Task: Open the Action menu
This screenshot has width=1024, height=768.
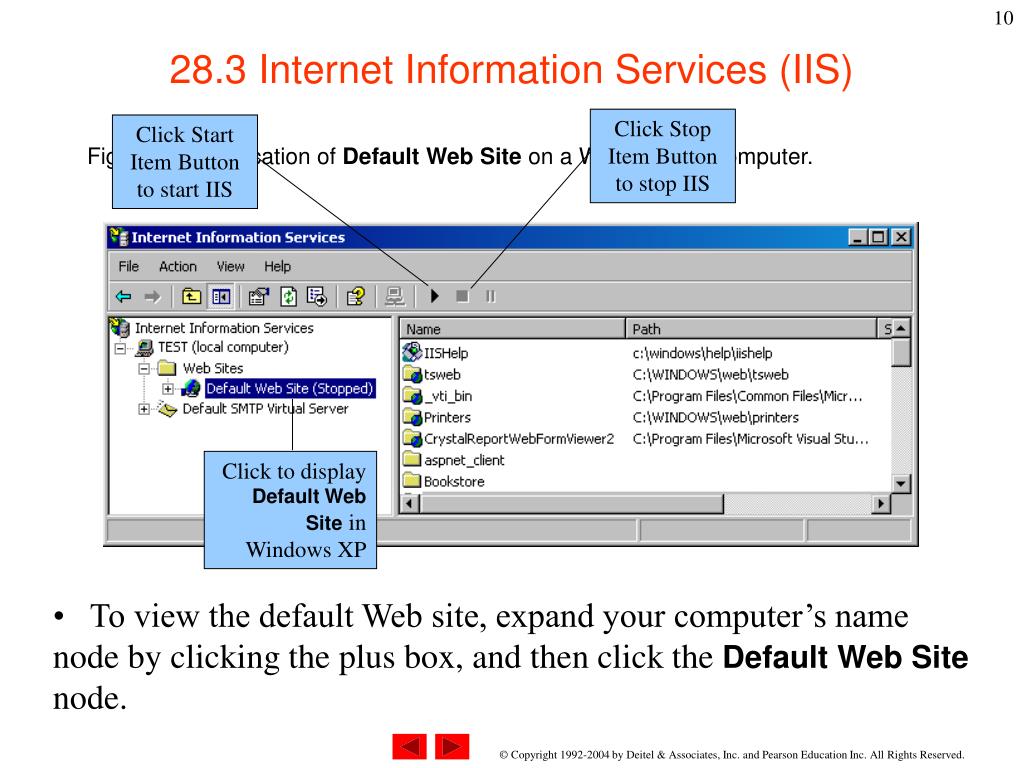Action: tap(178, 266)
